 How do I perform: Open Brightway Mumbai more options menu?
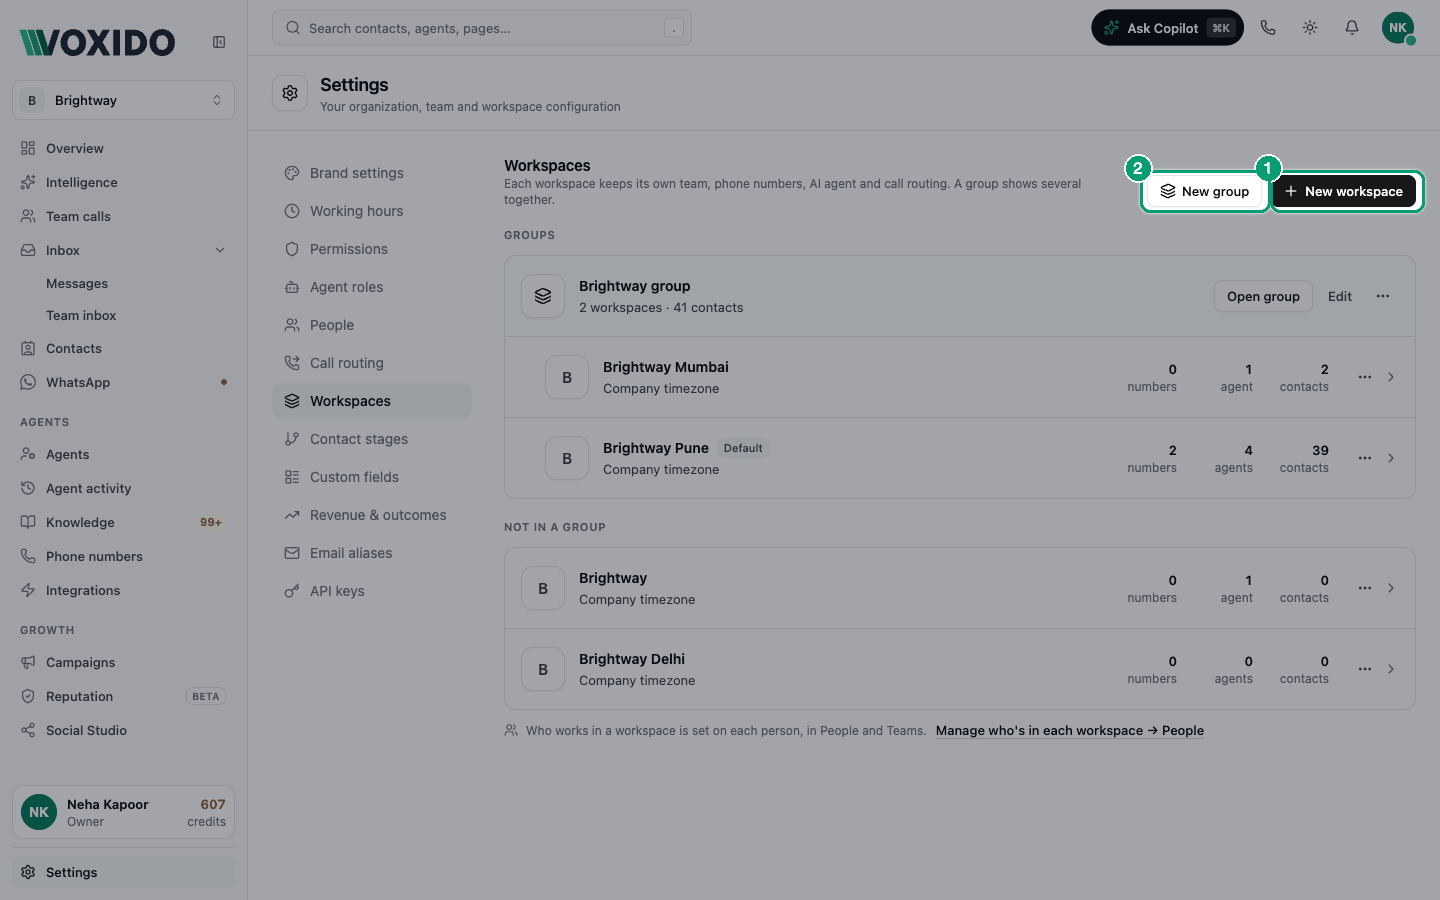point(1365,377)
